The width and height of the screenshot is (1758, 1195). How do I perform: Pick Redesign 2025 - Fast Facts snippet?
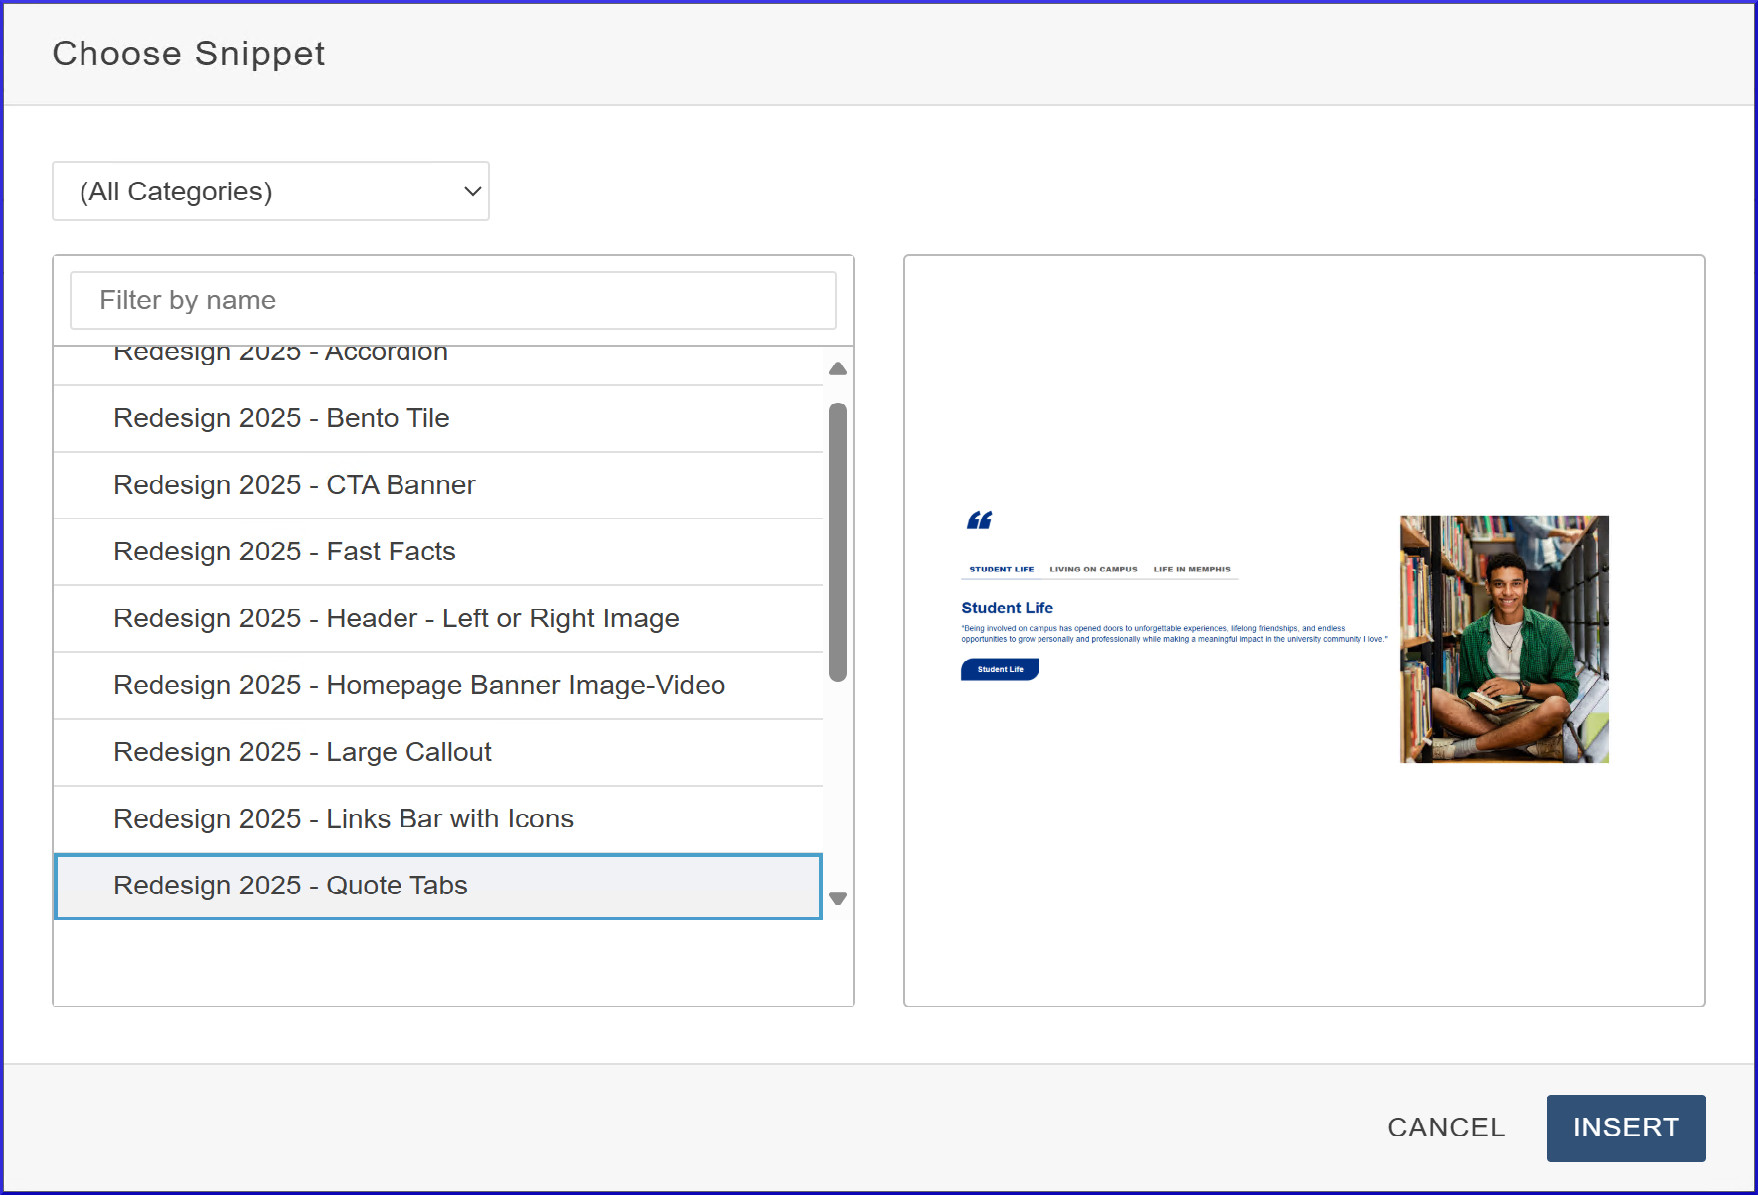click(x=284, y=552)
